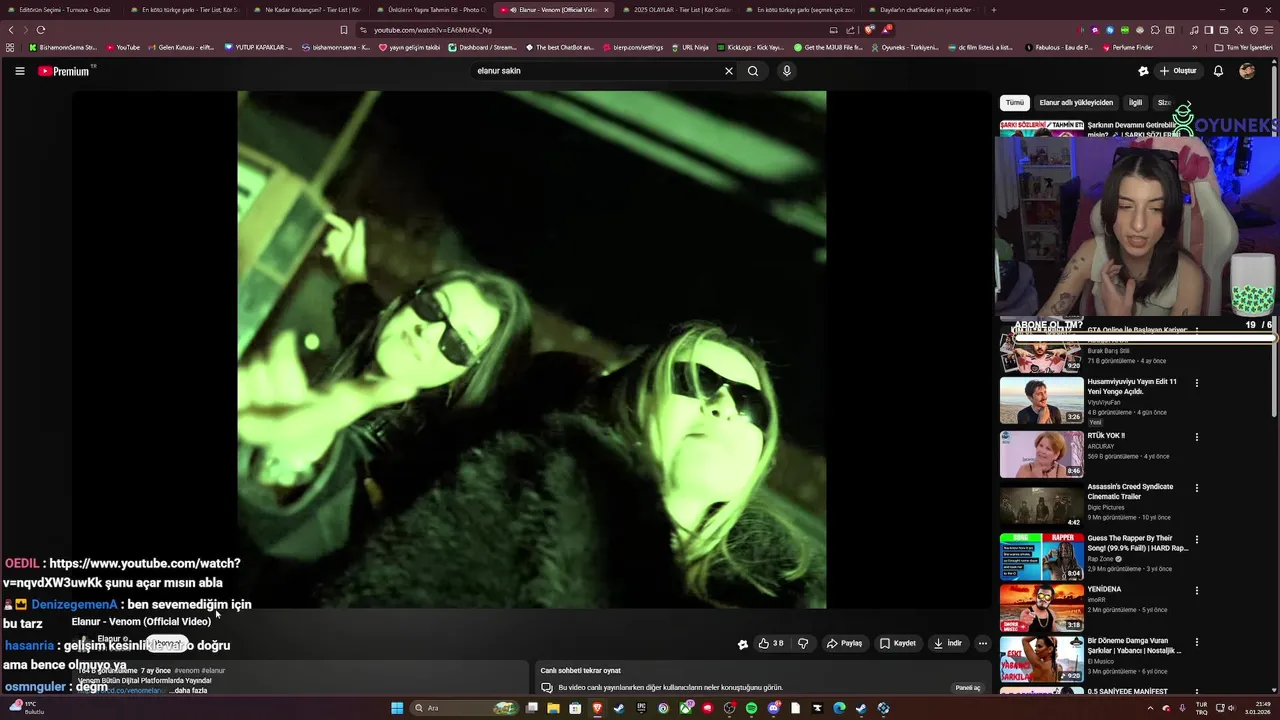This screenshot has height=720, width=1280.
Task: Open Windows Start menu
Action: pos(397,708)
